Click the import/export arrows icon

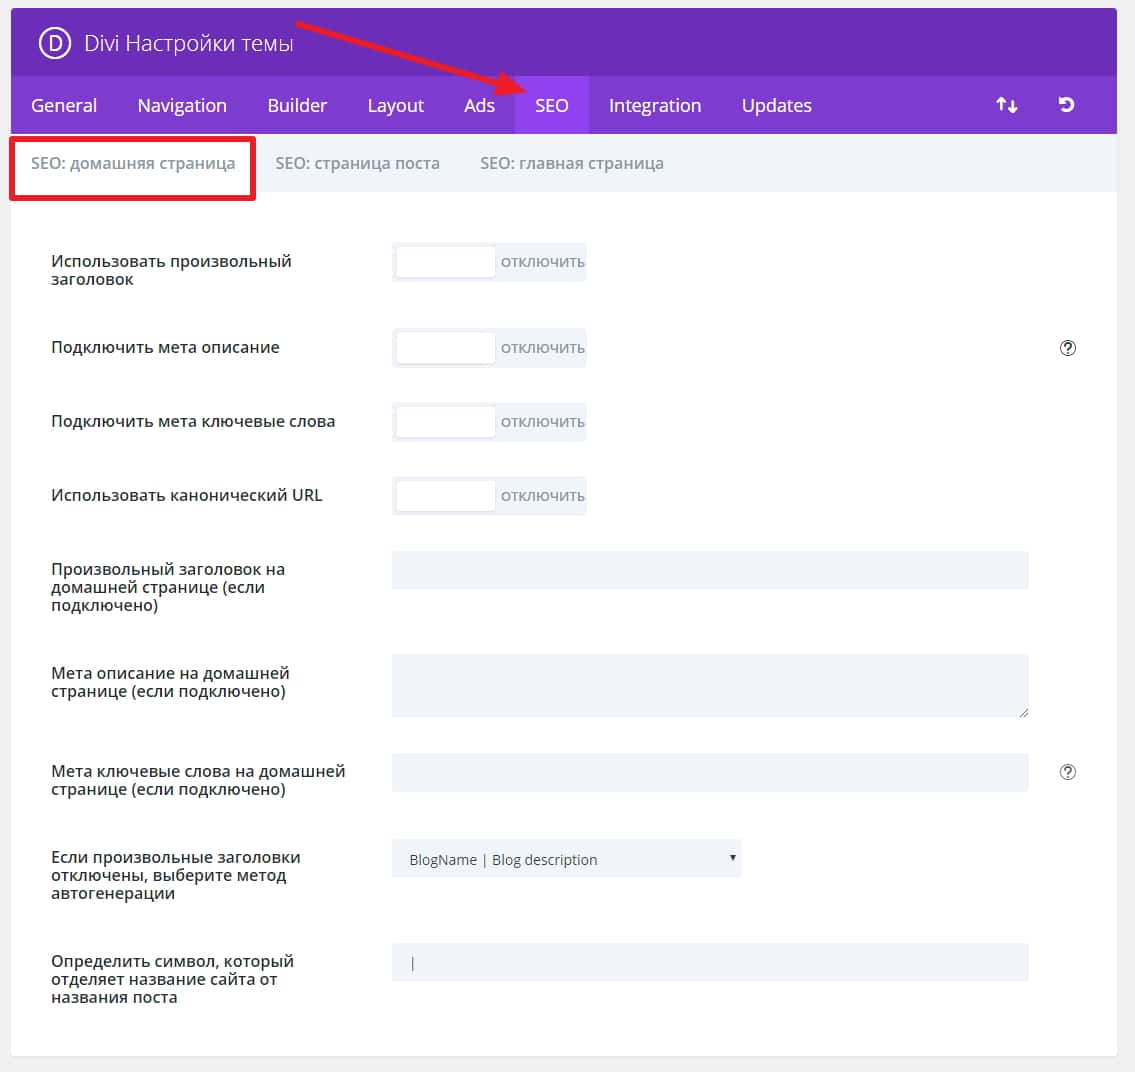click(1006, 105)
